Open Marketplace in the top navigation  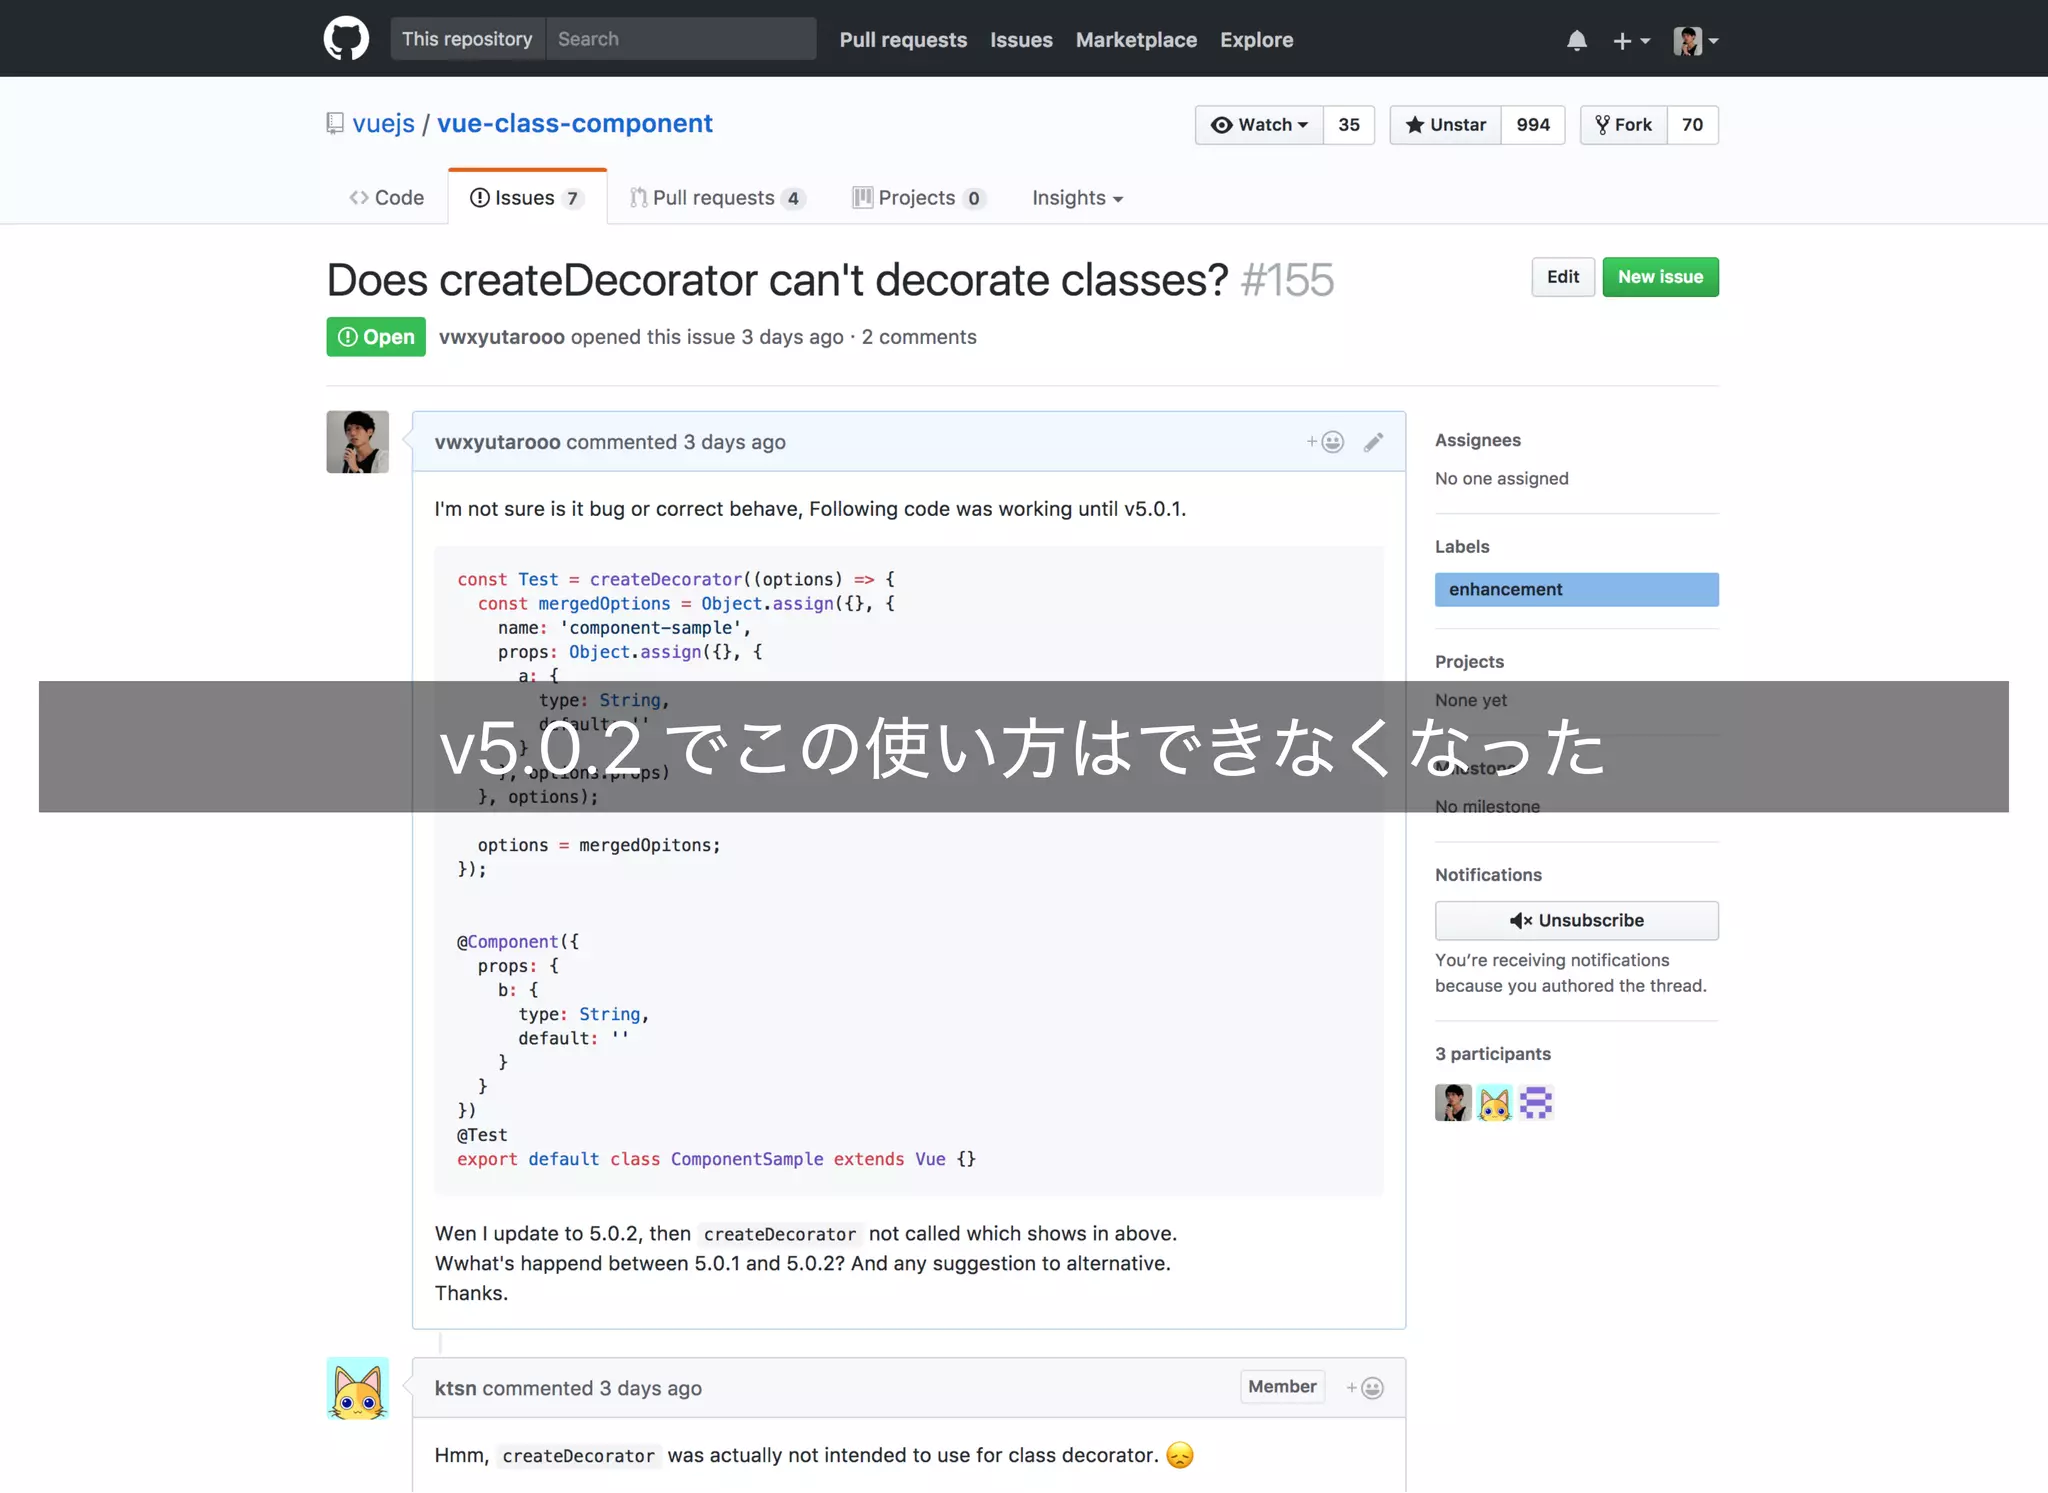point(1136,40)
